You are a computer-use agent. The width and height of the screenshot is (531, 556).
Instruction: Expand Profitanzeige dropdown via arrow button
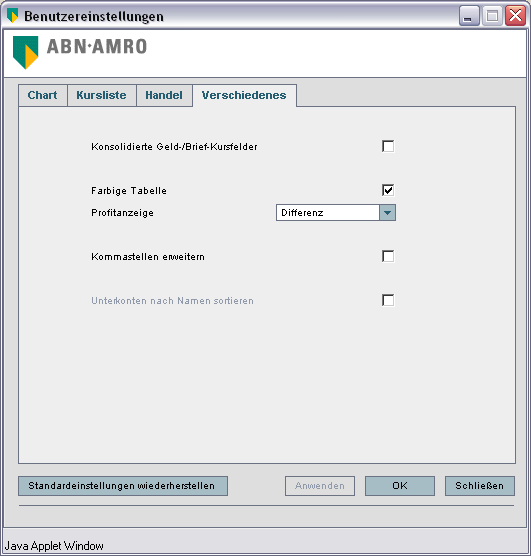(x=387, y=213)
